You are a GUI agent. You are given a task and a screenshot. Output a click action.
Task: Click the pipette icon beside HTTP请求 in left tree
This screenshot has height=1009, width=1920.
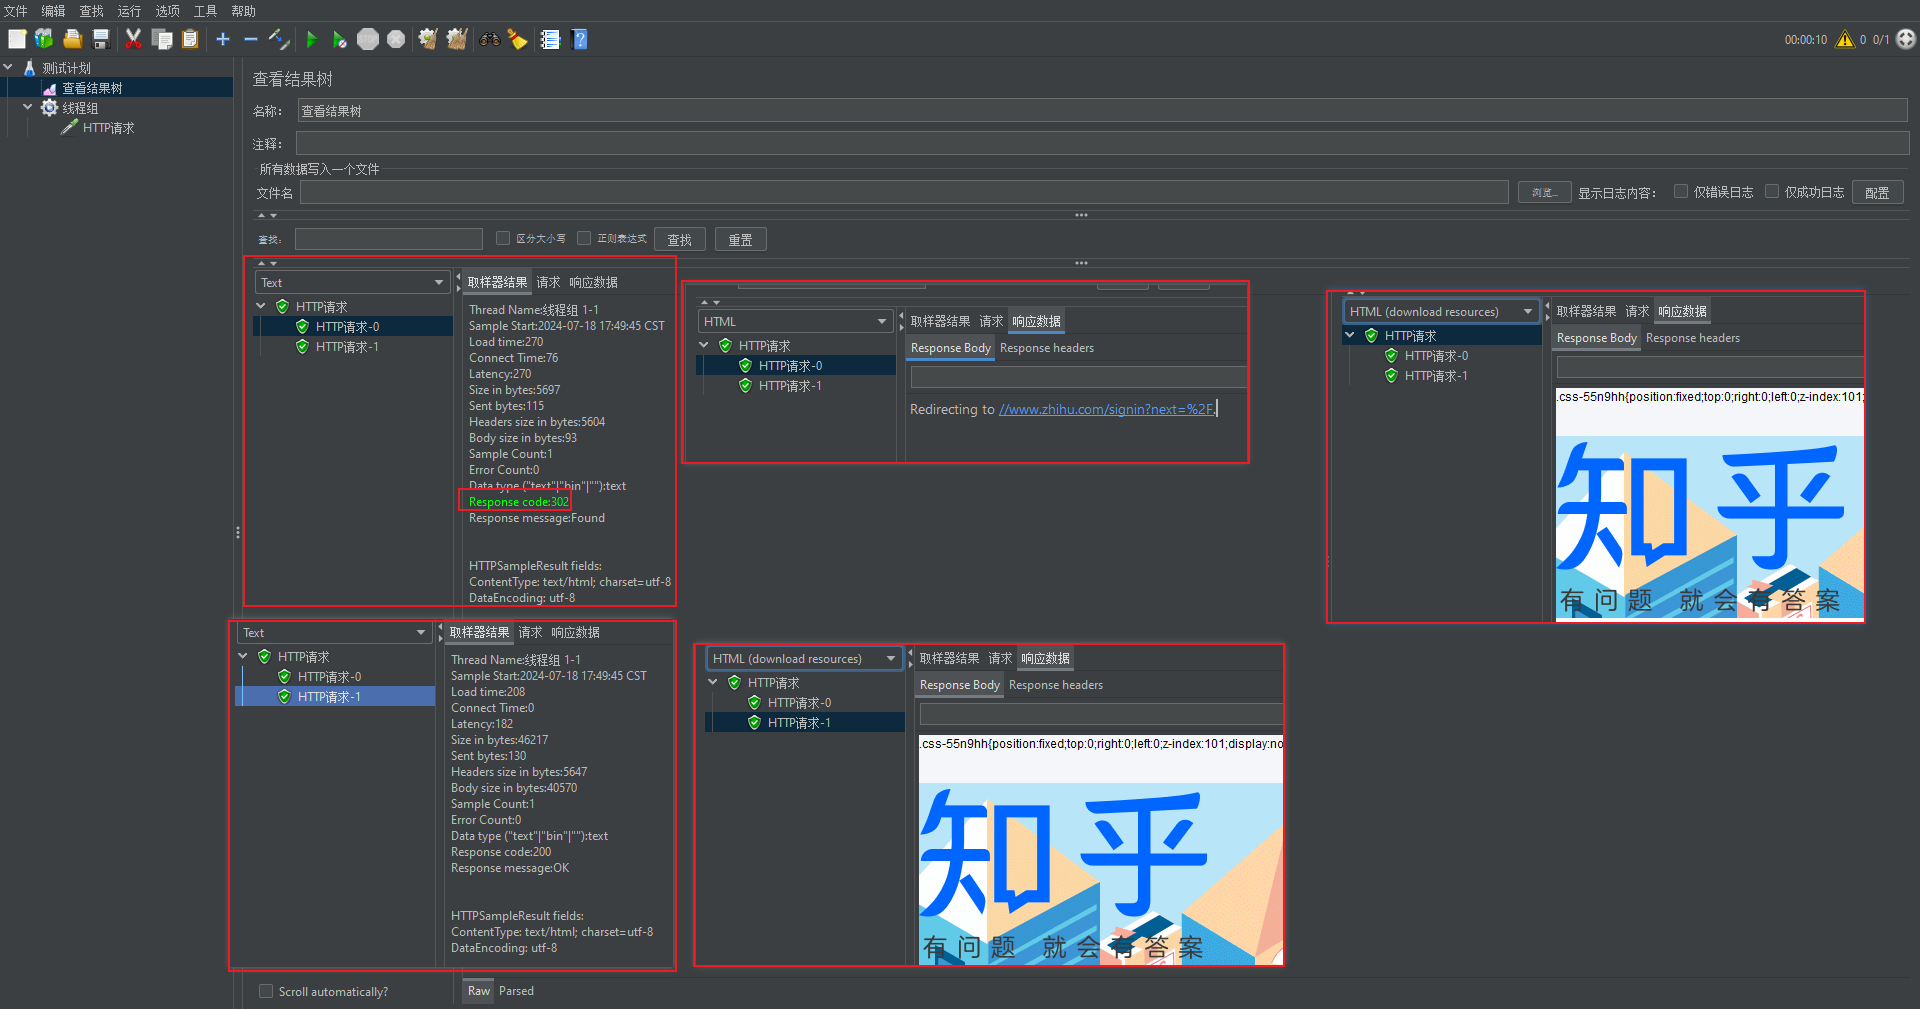coord(69,128)
